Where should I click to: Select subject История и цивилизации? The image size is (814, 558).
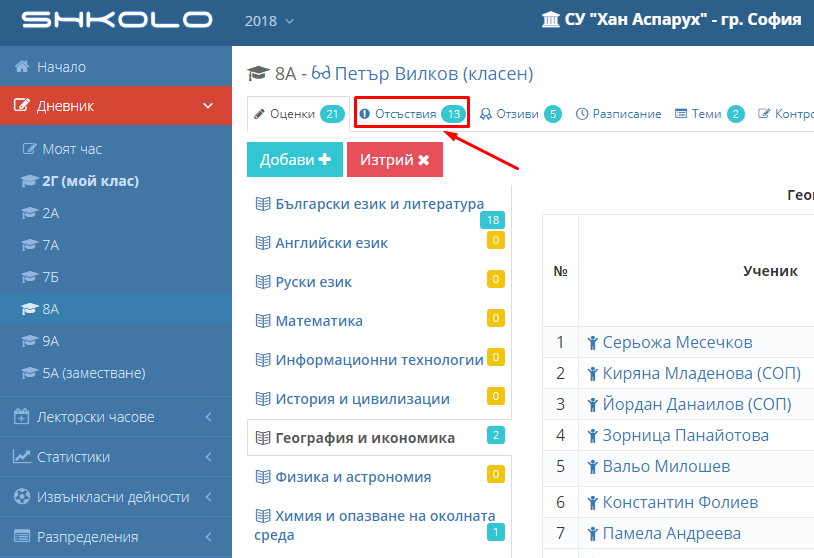[x=362, y=399]
